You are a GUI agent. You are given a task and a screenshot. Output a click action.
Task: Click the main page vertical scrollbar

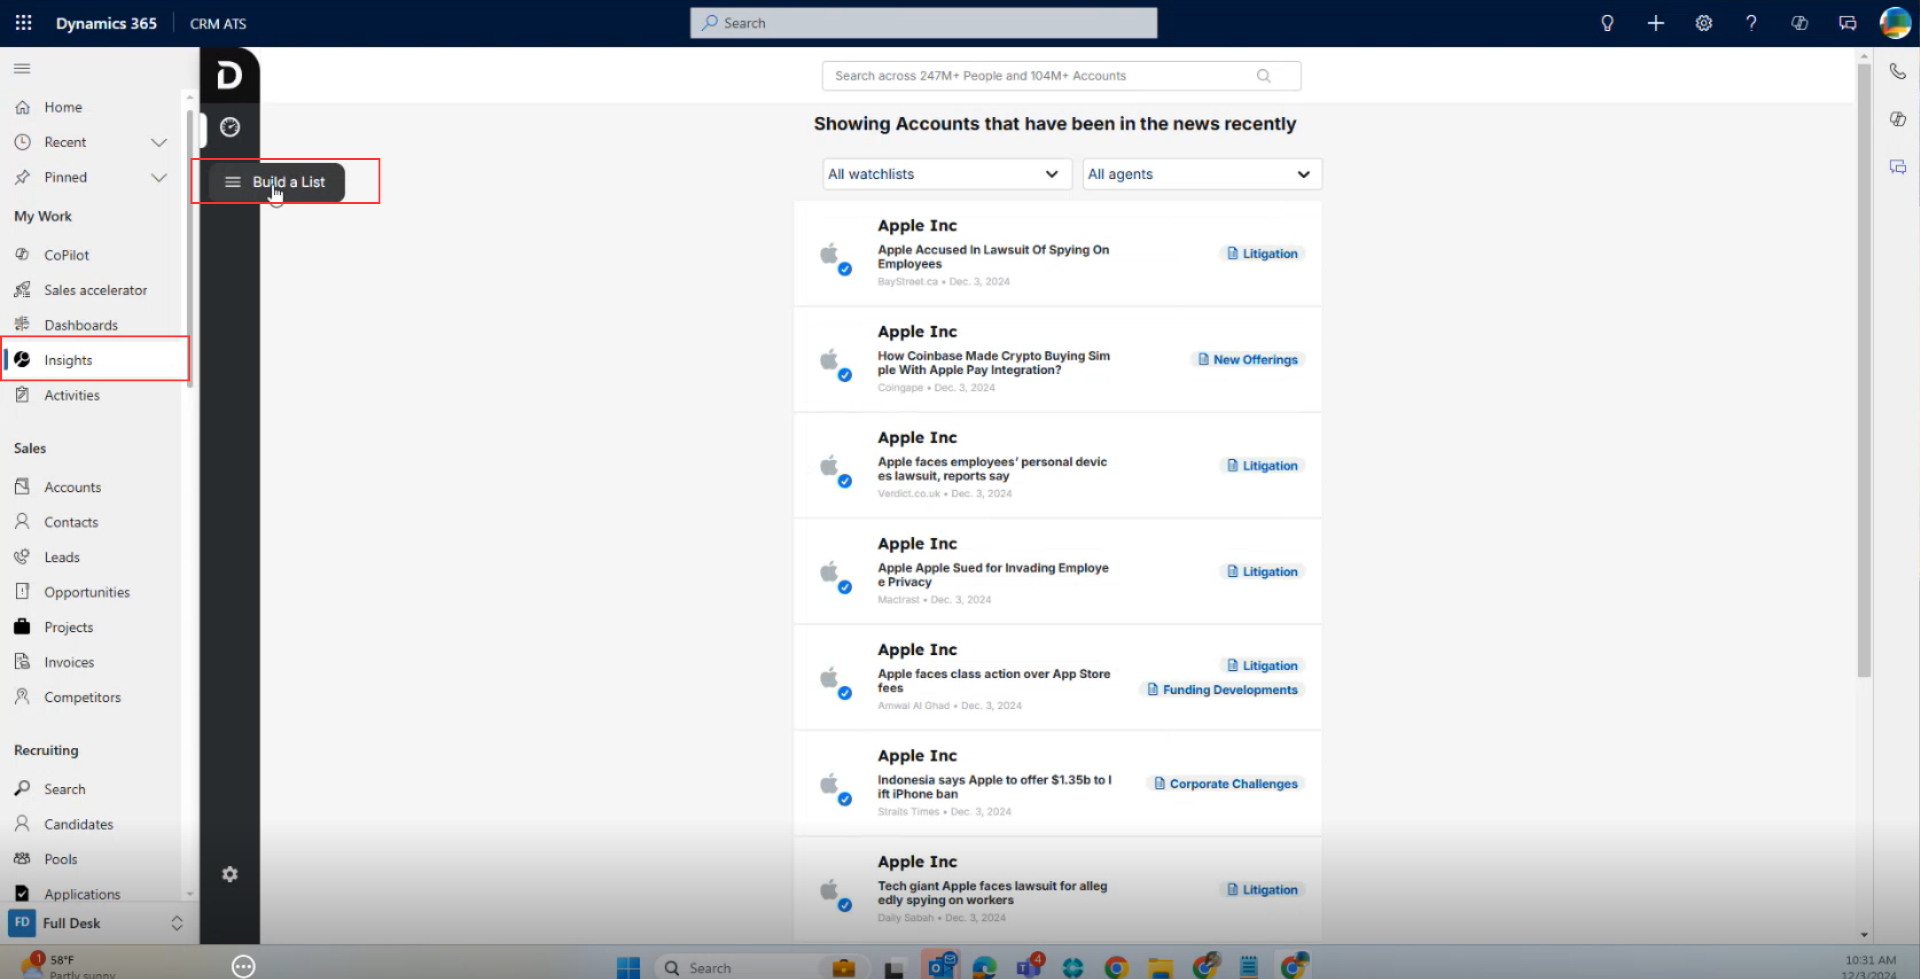tap(1864, 370)
